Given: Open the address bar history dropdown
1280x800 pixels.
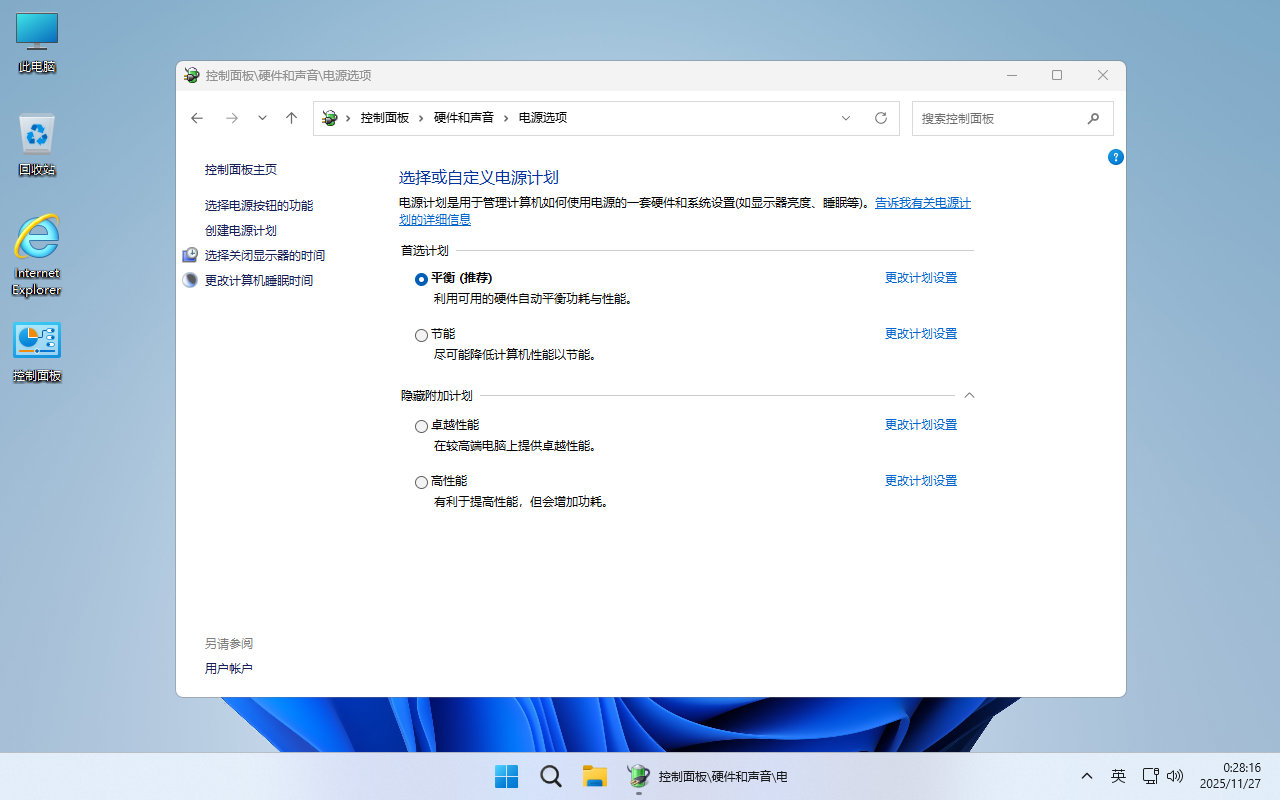Looking at the screenshot, I should pyautogui.click(x=846, y=118).
